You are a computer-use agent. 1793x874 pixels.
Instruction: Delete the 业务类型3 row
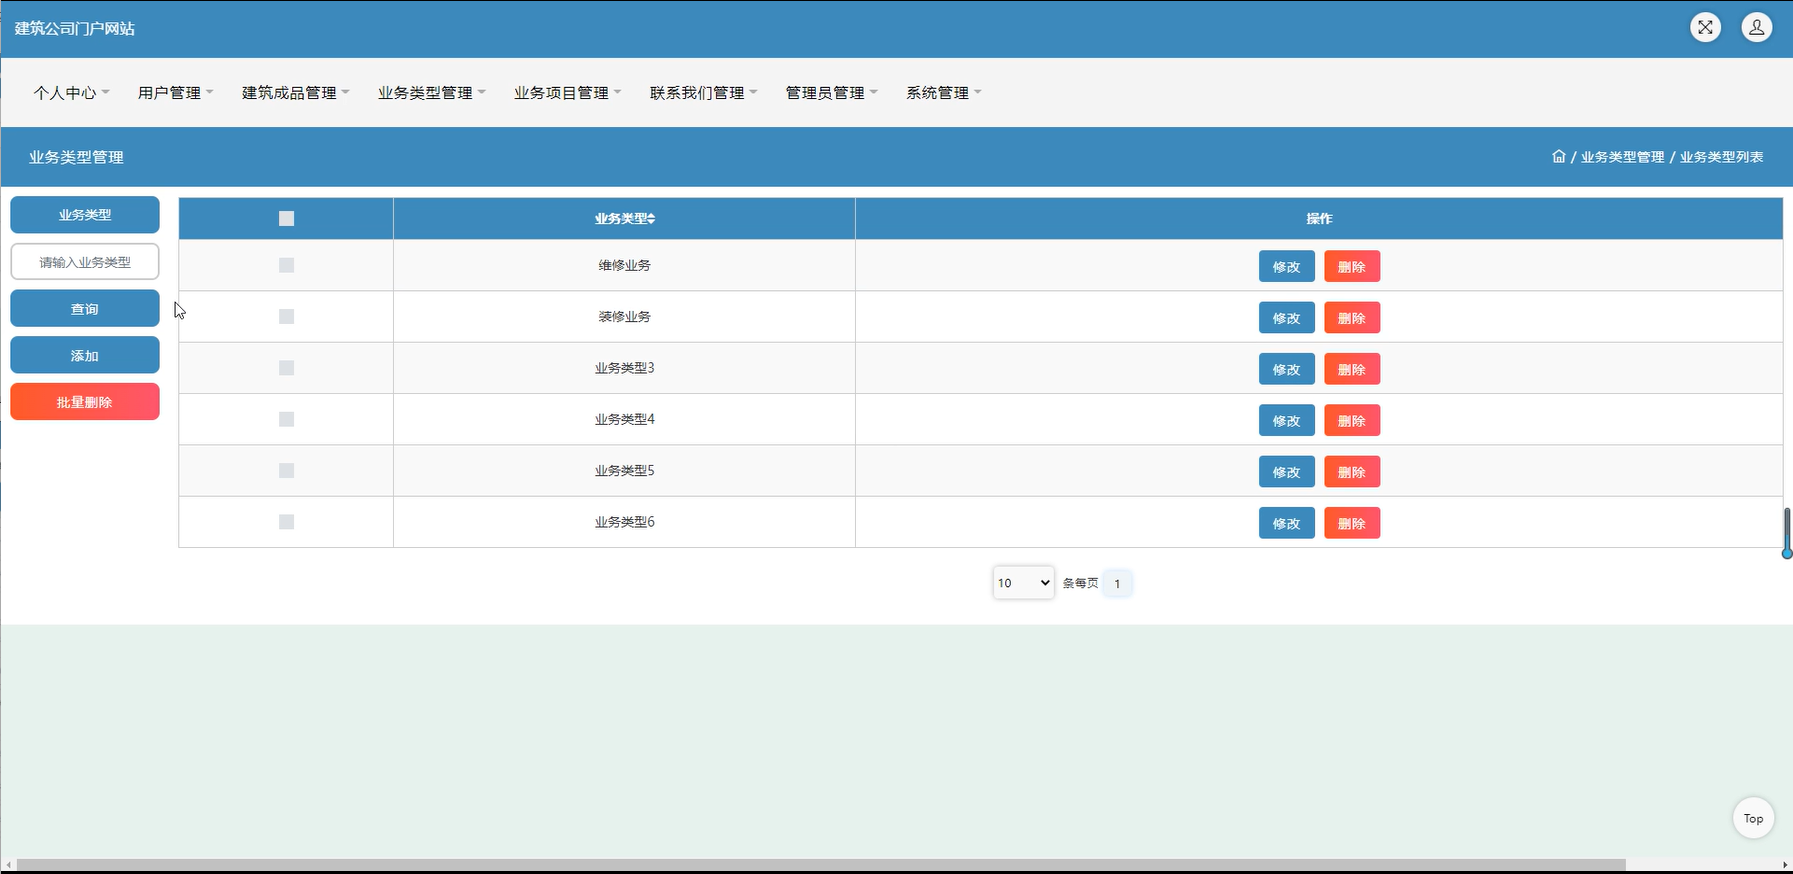pyautogui.click(x=1352, y=370)
